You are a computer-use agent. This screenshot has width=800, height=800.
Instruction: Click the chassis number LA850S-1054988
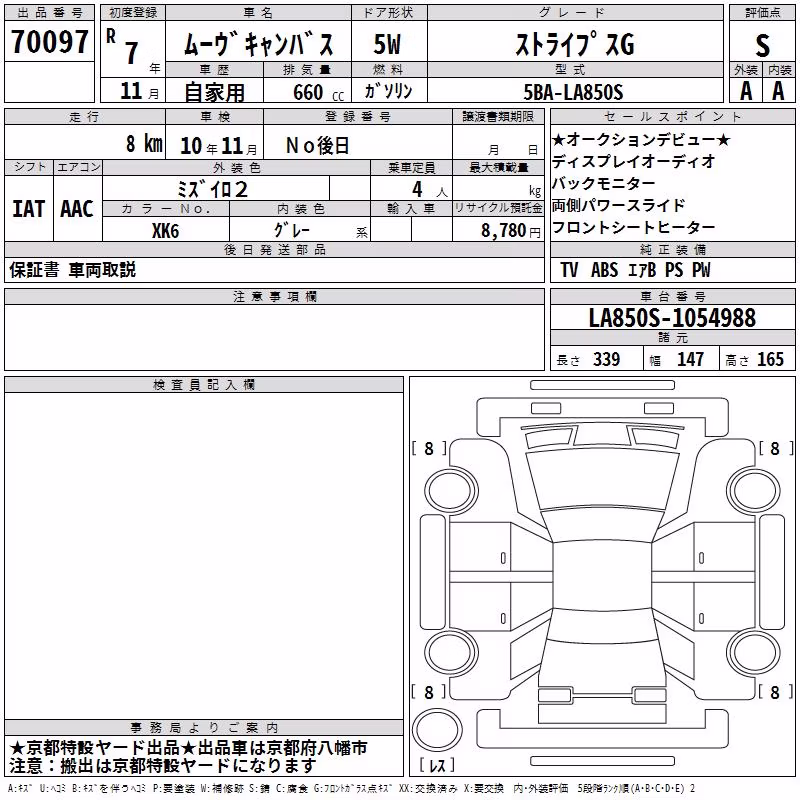click(x=672, y=318)
